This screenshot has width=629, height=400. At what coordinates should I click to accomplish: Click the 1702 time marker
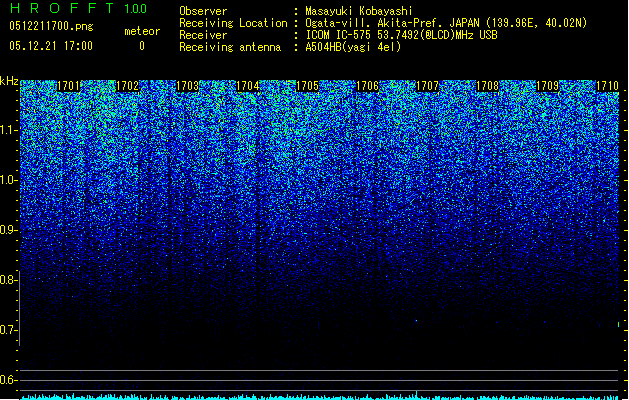pos(128,86)
